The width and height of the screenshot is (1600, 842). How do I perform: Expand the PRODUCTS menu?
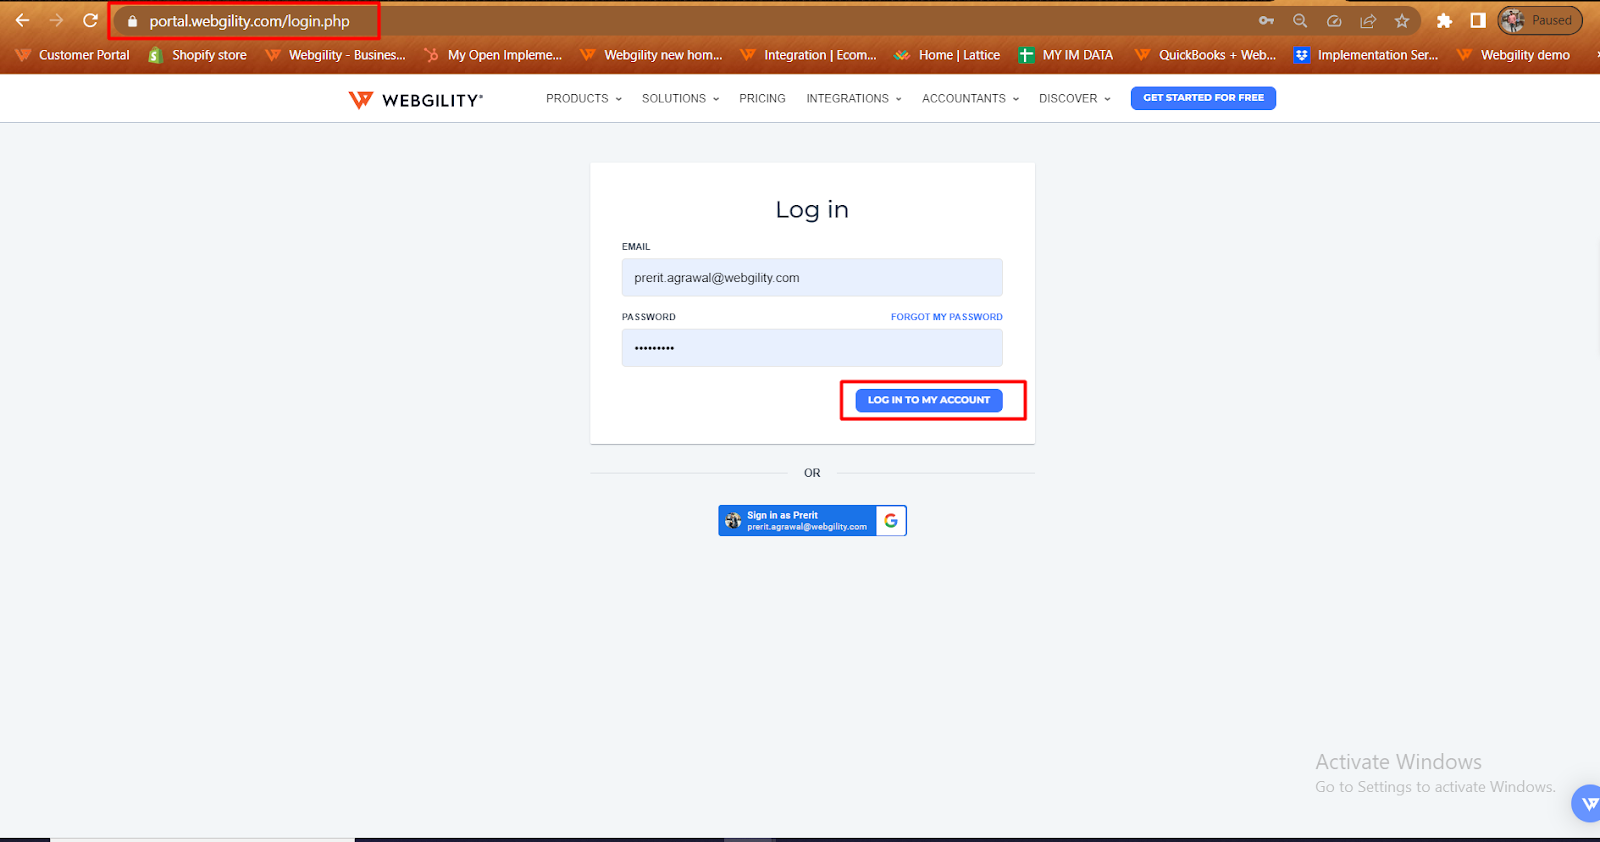584,98
